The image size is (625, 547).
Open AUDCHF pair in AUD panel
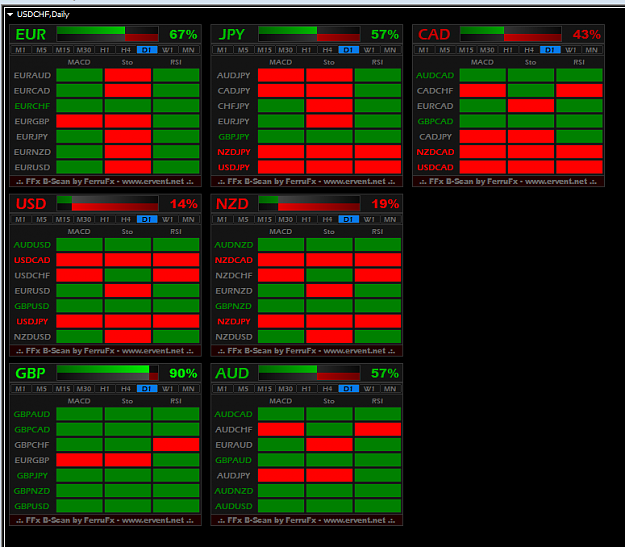pyautogui.click(x=234, y=430)
